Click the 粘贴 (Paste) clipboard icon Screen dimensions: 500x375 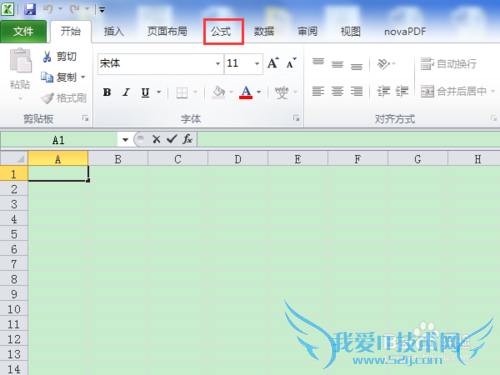pyautogui.click(x=21, y=61)
